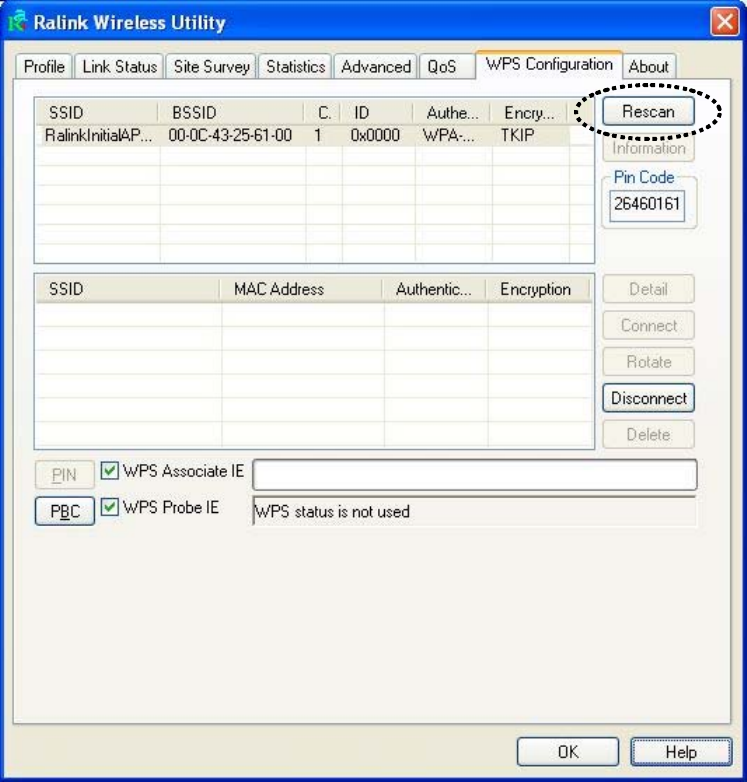Click the BSSID column header
747x782 pixels.
click(x=231, y=113)
